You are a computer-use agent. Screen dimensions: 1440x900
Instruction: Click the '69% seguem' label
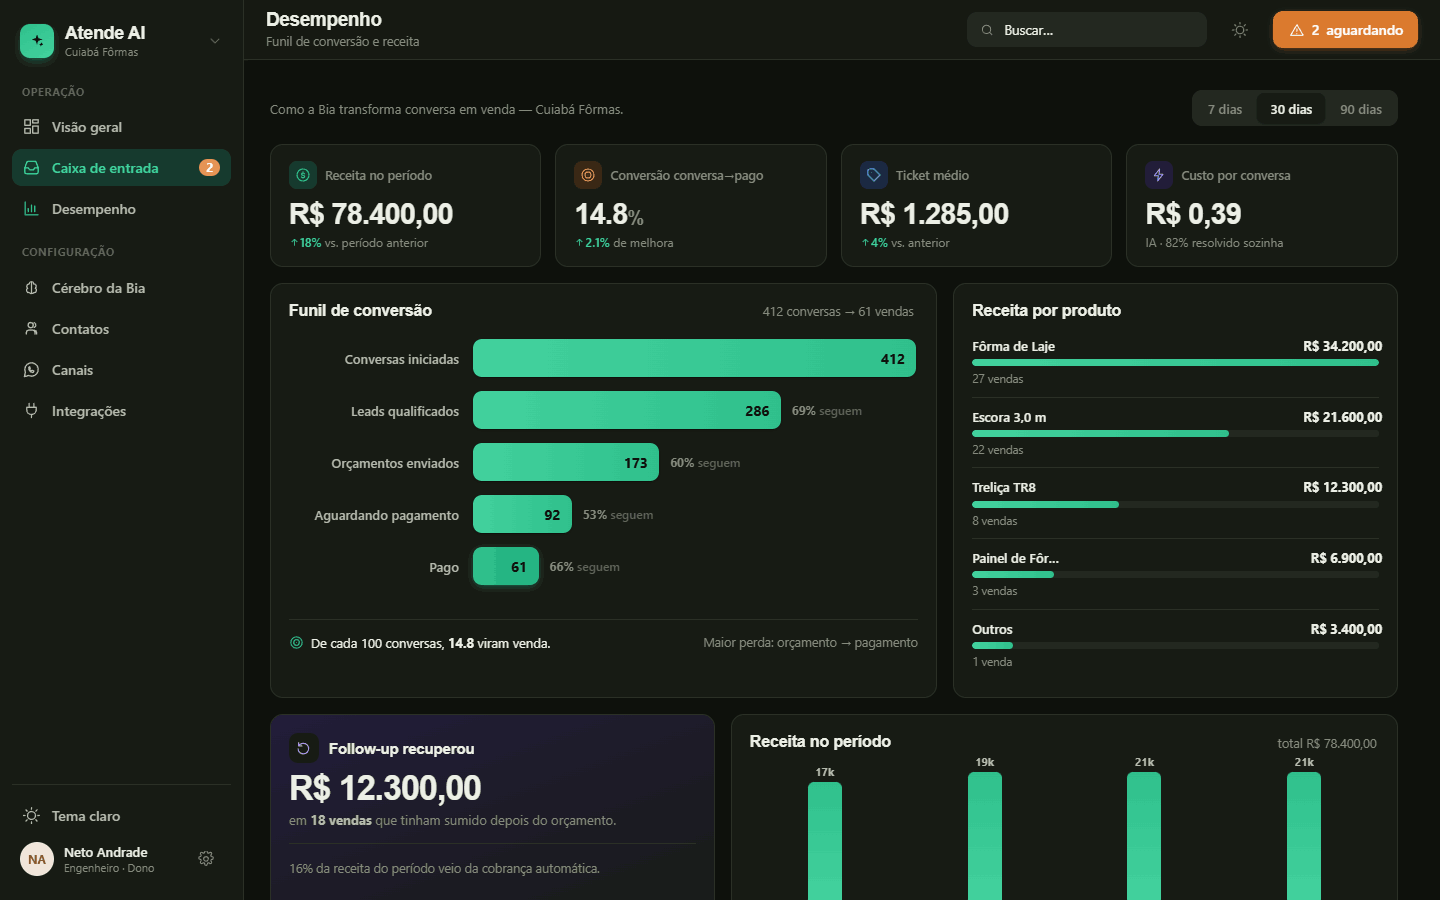[x=827, y=411]
